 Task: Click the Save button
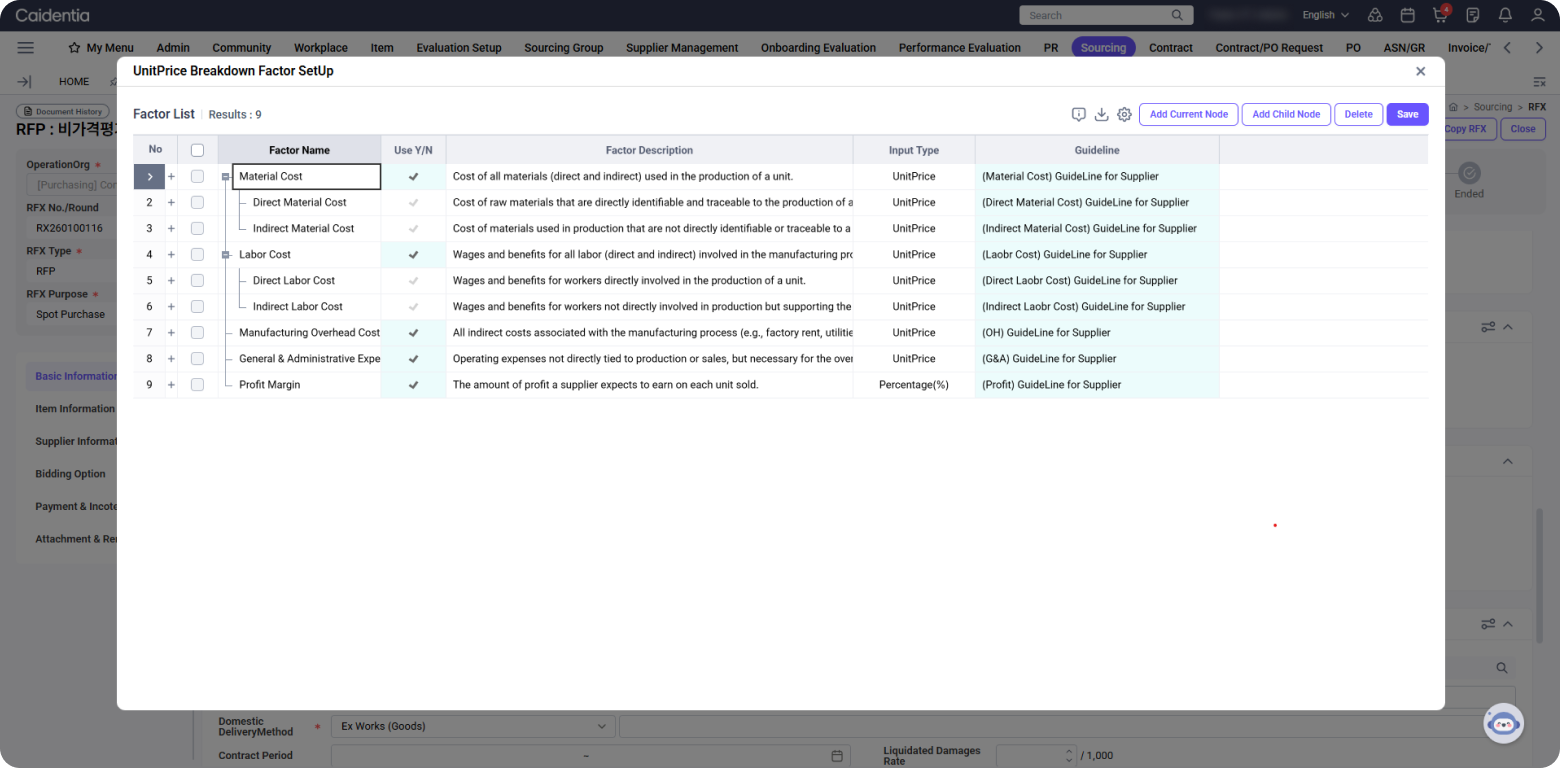pos(1407,114)
